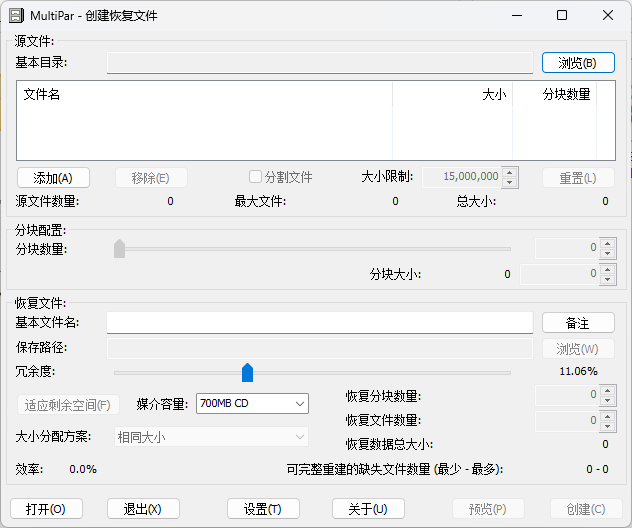Click the 重置(L) reset button
The image size is (632, 528).
coord(578,178)
